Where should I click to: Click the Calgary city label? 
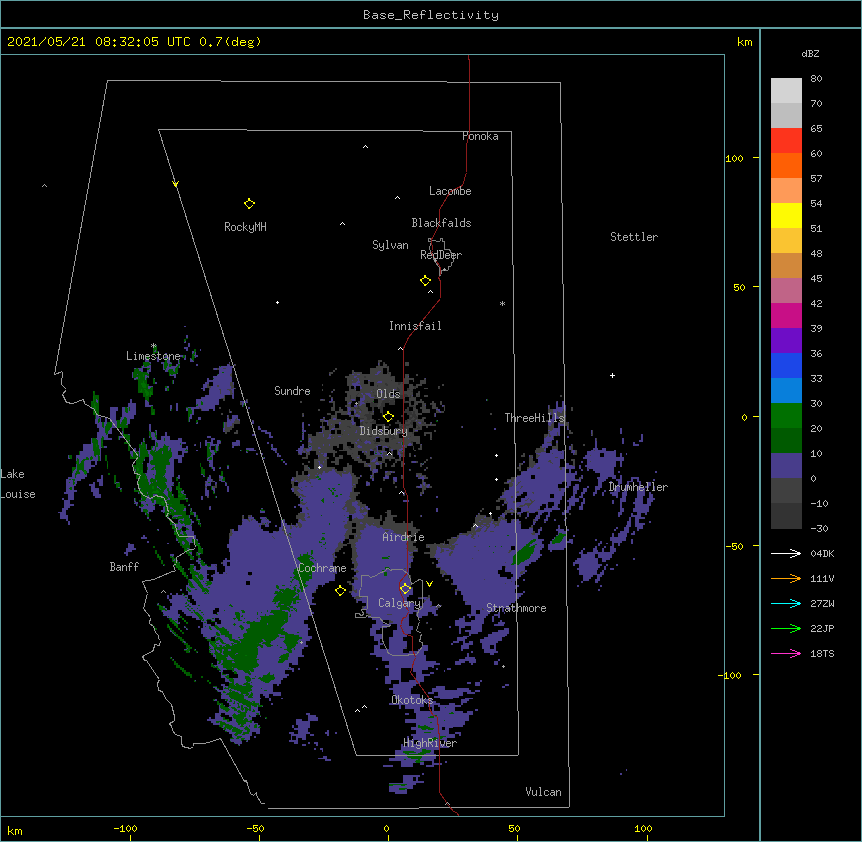coord(400,603)
